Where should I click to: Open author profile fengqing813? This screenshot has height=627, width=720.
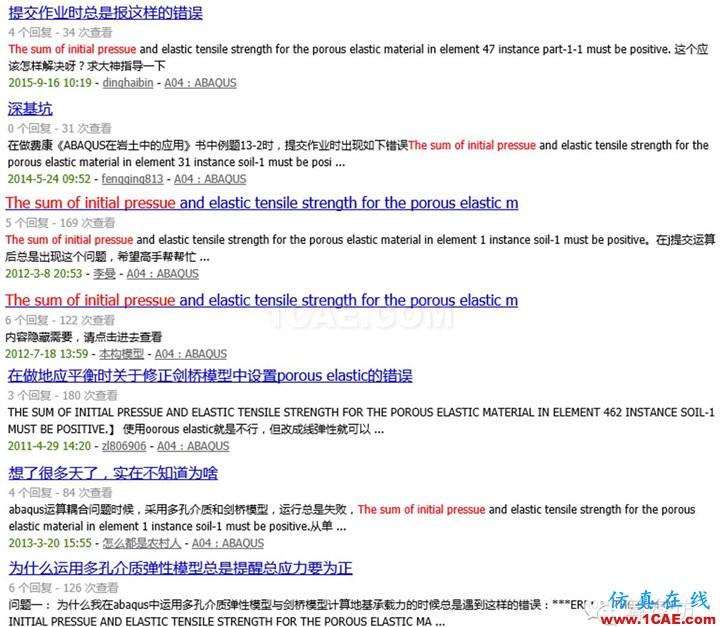[132, 179]
